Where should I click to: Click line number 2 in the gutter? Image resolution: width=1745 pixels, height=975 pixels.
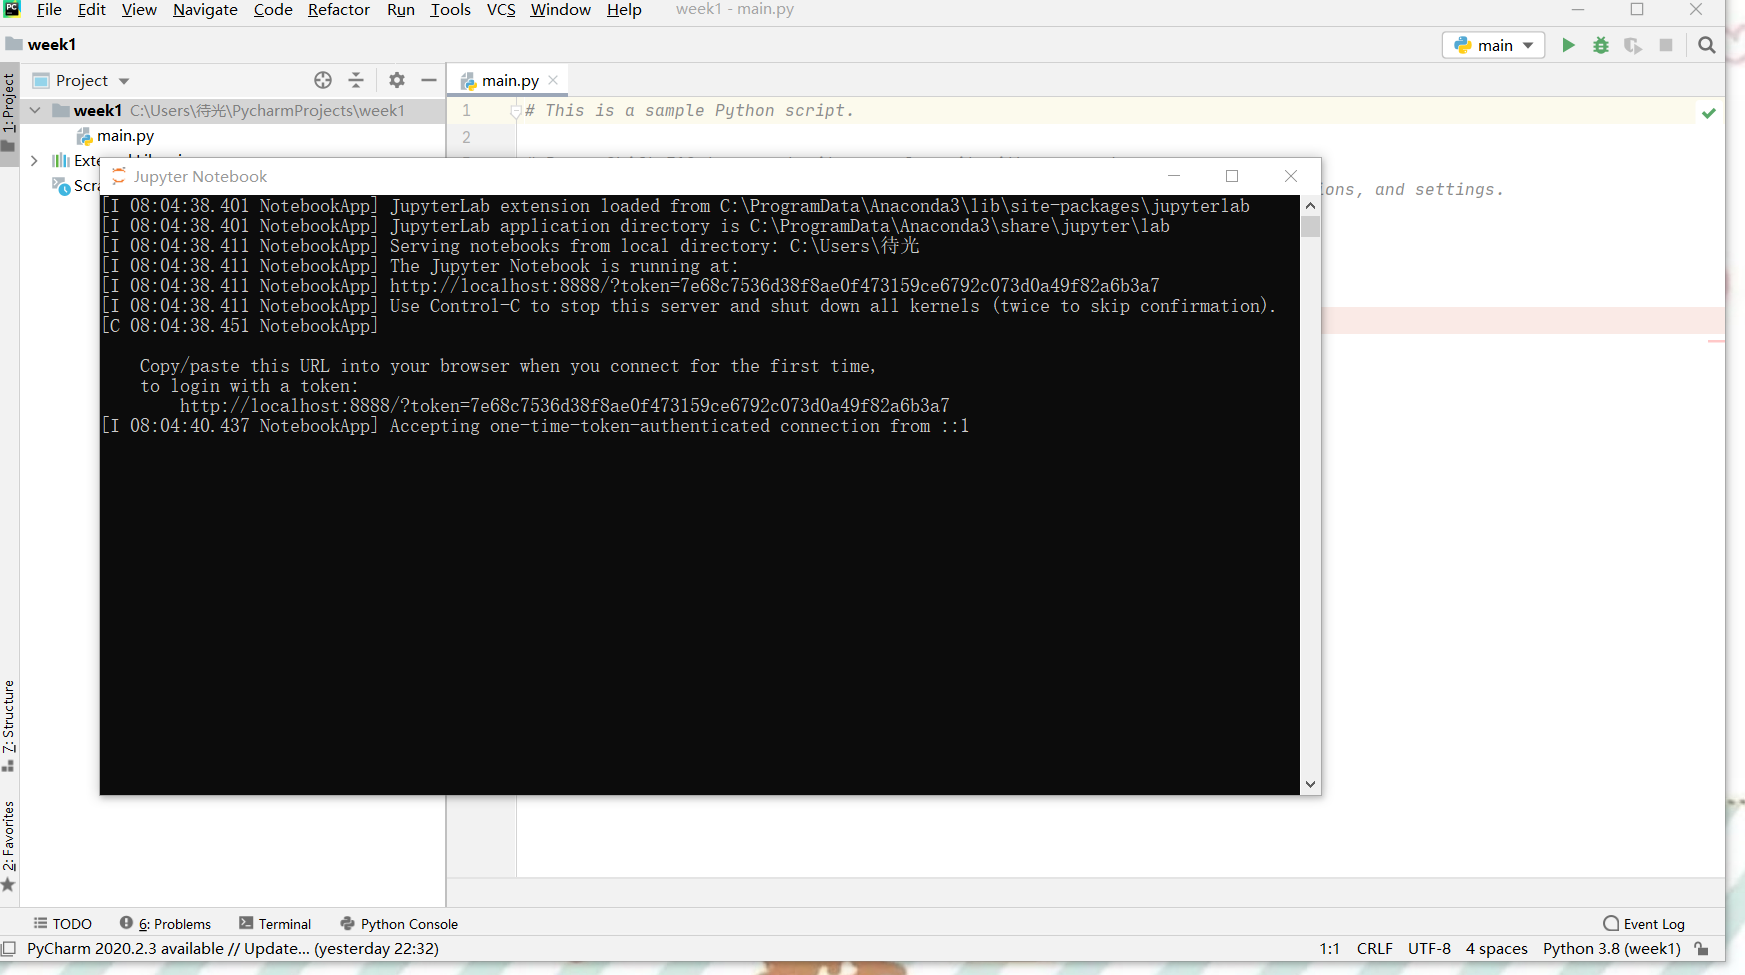tap(466, 138)
